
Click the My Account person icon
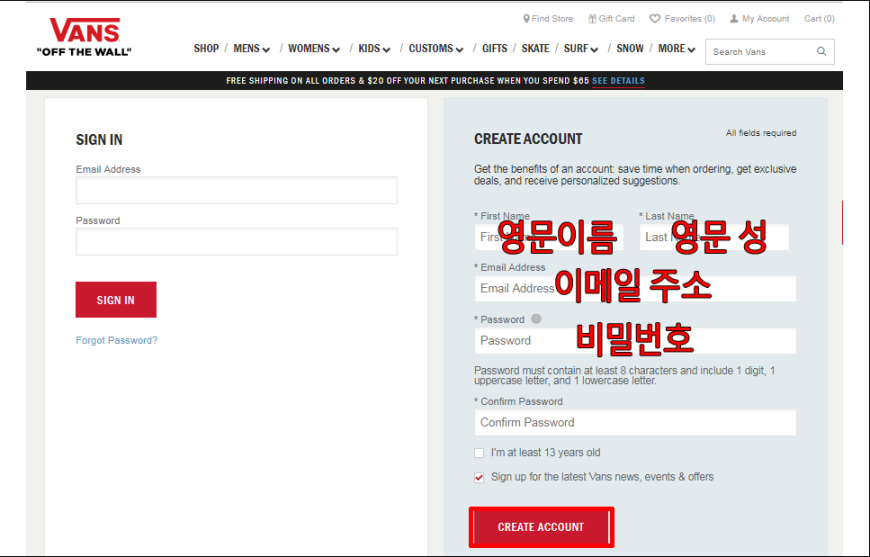[x=734, y=19]
